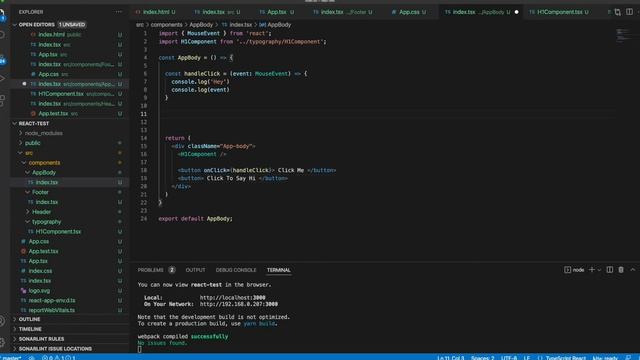This screenshot has width=640, height=360.
Task: Maximize panel with the up chevron
Action: (x=633, y=270)
